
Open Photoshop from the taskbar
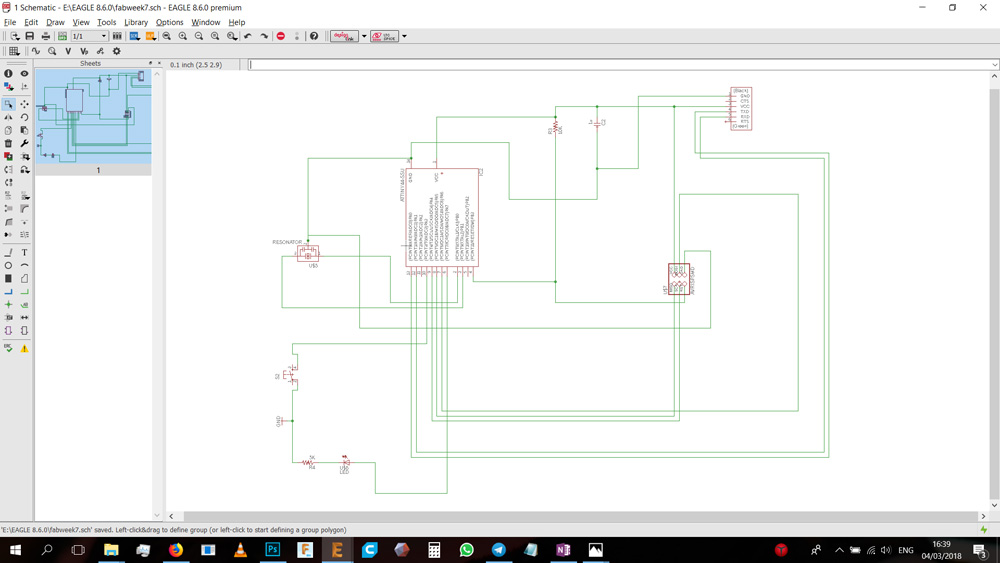(x=272, y=550)
